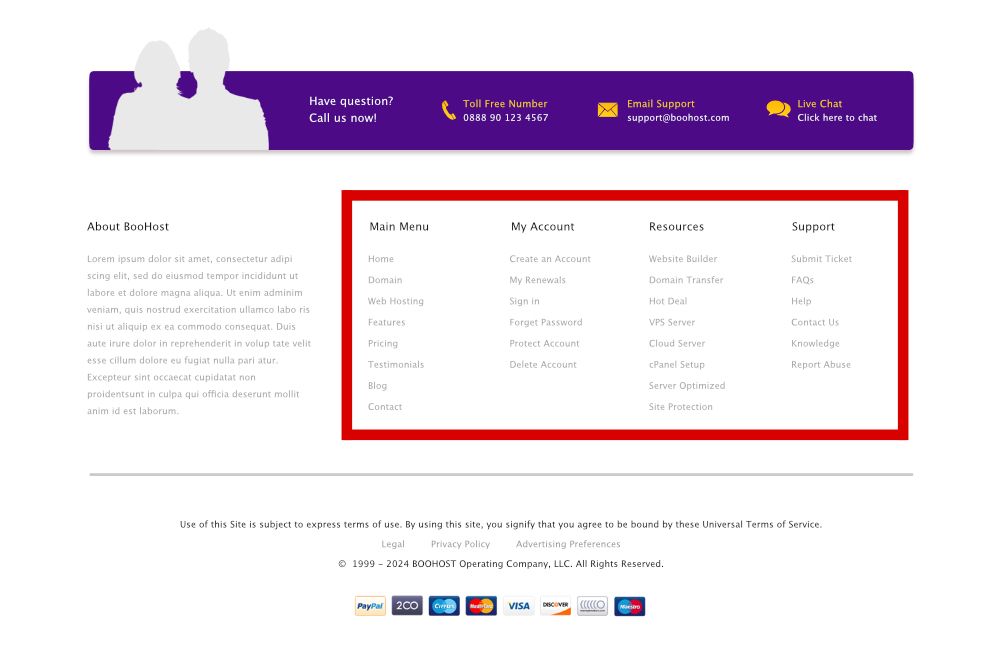Open the Forget Password link under My Account
1000x645 pixels.
point(545,322)
